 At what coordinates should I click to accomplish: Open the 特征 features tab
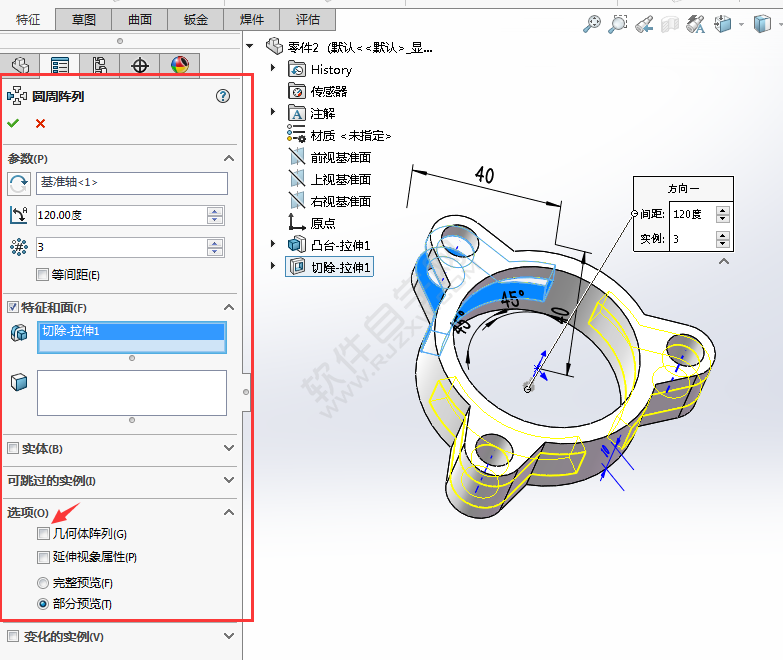click(27, 19)
